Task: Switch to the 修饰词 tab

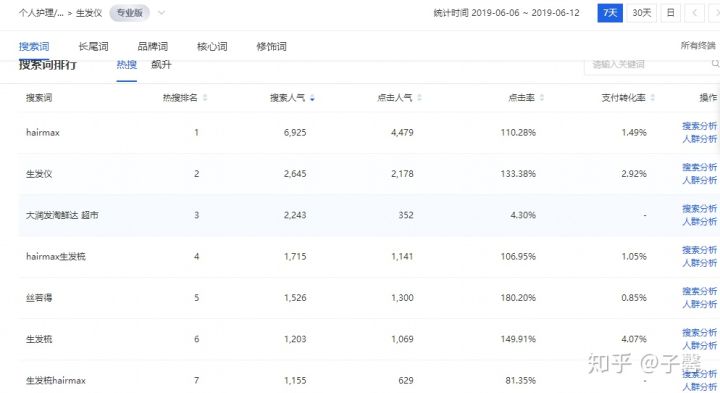Action: [x=271, y=46]
